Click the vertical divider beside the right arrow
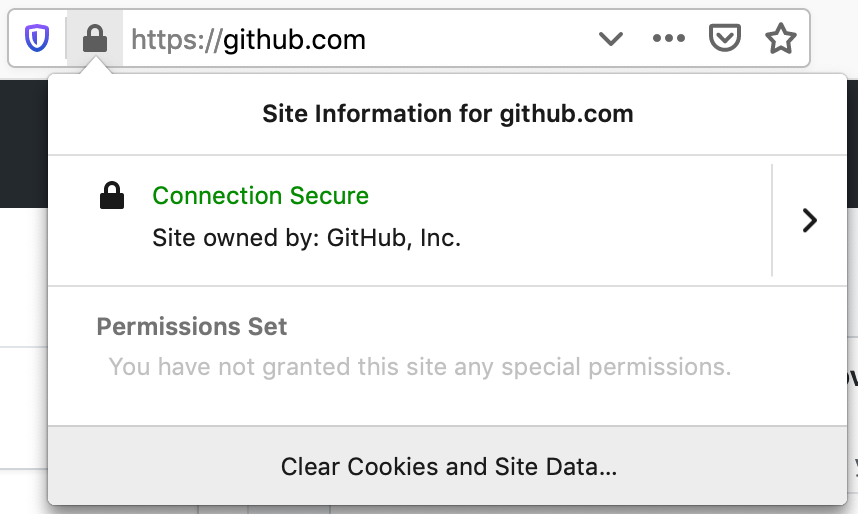Image resolution: width=858 pixels, height=514 pixels. pos(772,220)
